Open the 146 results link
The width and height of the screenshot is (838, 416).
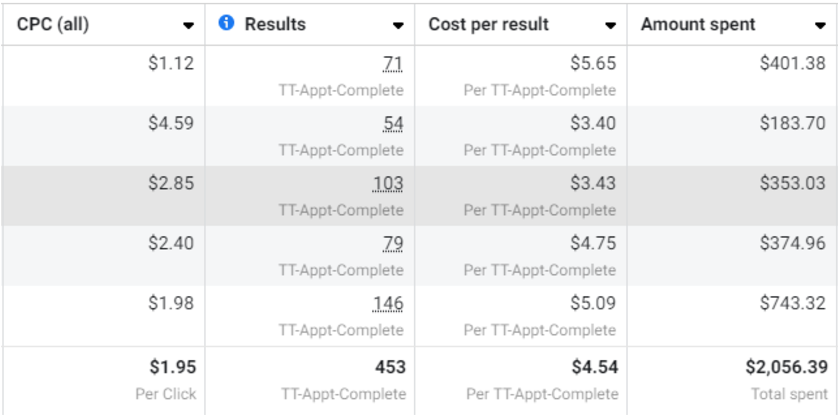pos(388,304)
